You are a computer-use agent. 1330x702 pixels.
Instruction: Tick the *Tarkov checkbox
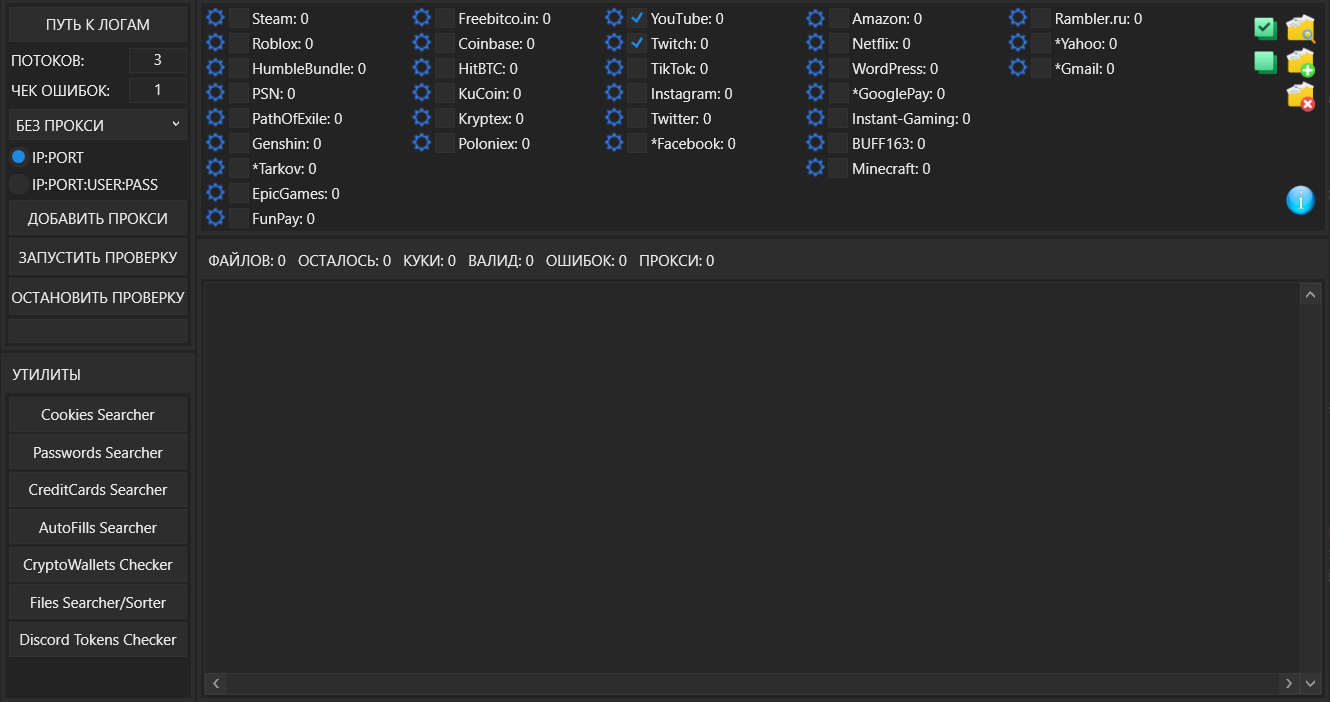238,168
